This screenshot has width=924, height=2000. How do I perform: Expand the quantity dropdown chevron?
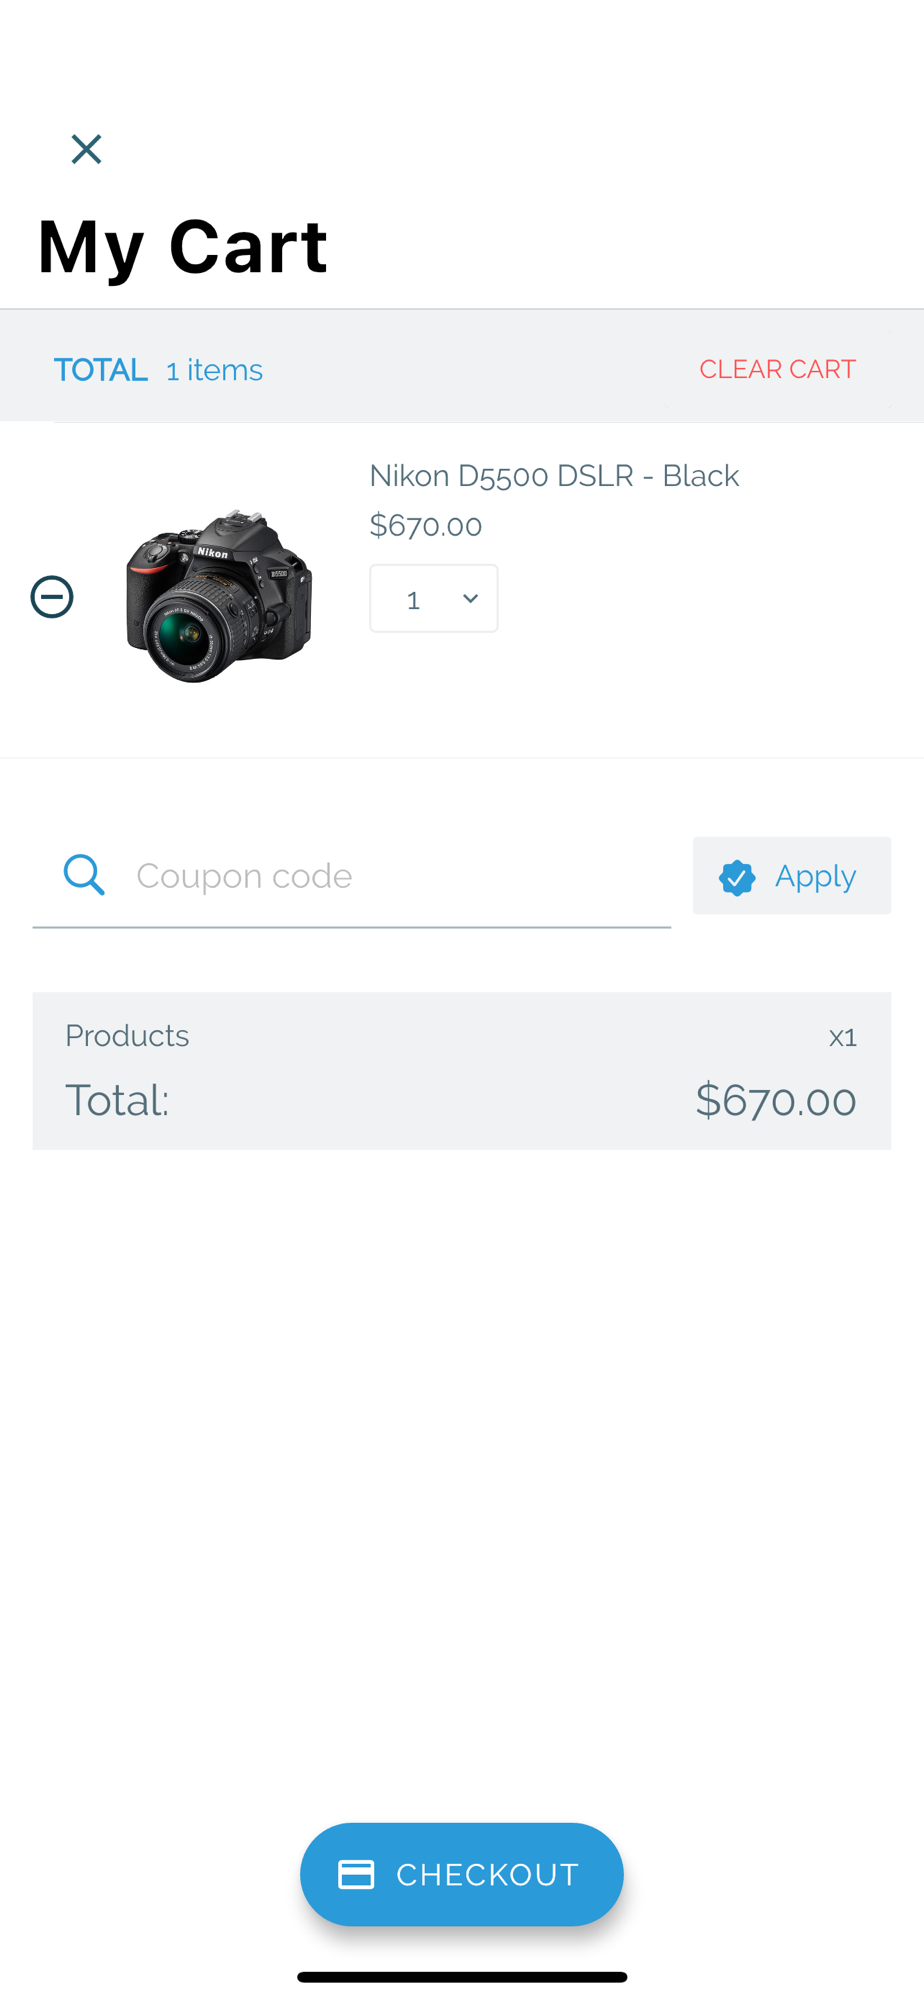[x=470, y=598]
